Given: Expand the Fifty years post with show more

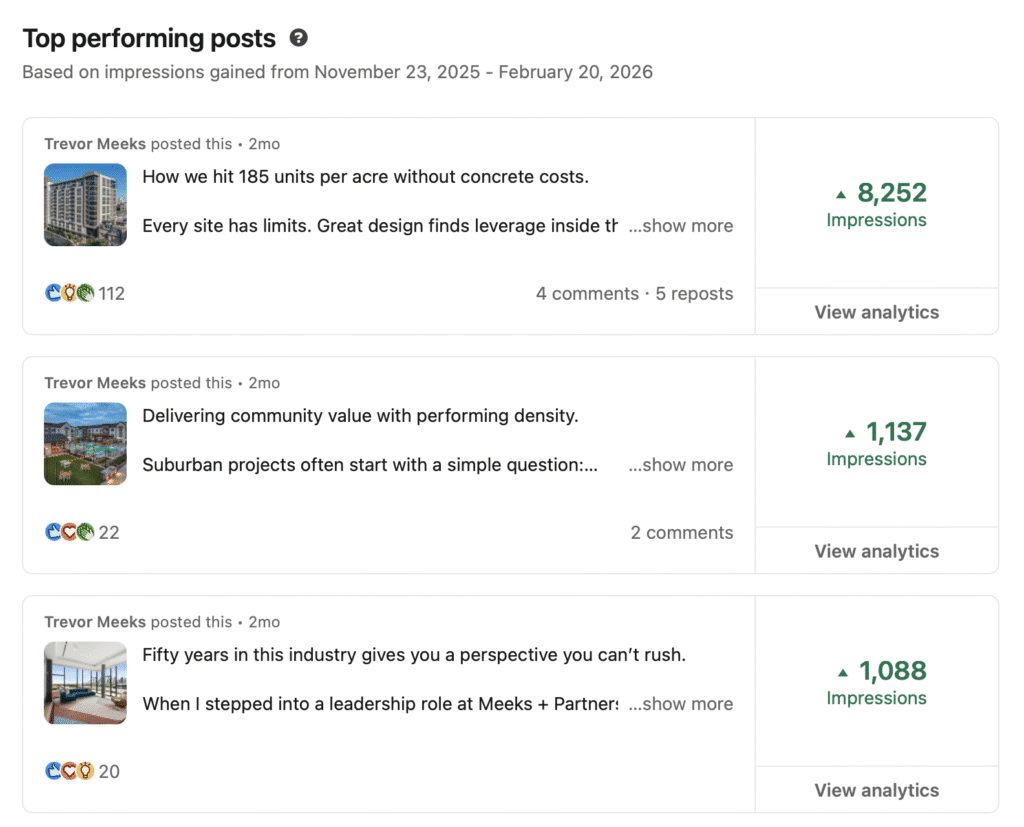Looking at the screenshot, I should tap(680, 705).
